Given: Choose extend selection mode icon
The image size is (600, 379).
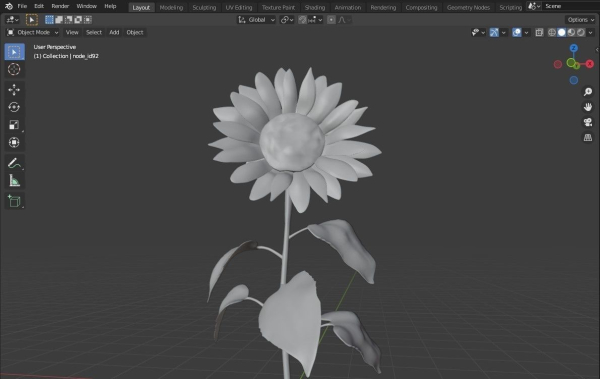Looking at the screenshot, I should point(59,20).
